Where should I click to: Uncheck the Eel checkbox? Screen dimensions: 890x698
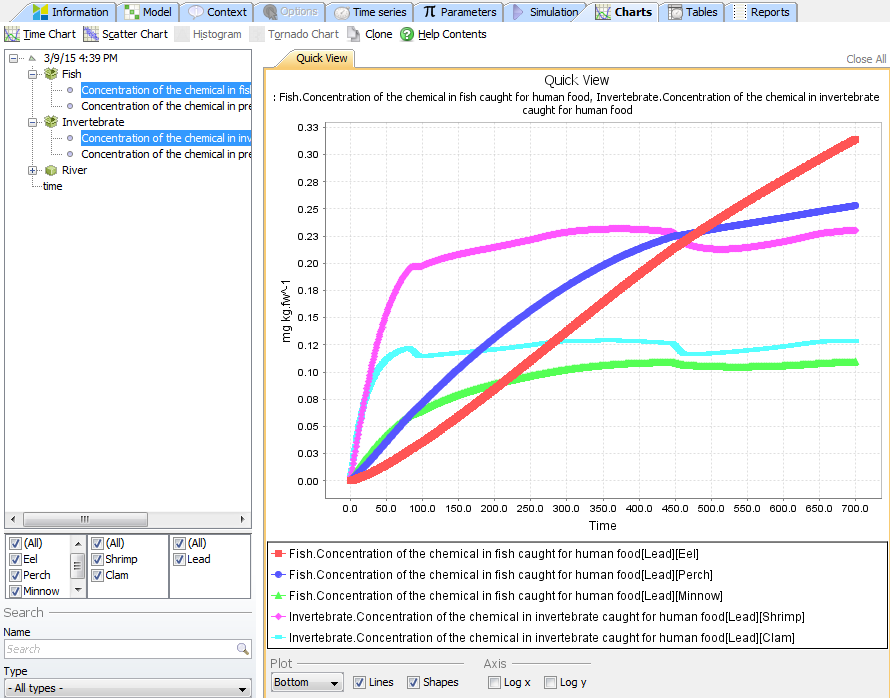(x=15, y=560)
